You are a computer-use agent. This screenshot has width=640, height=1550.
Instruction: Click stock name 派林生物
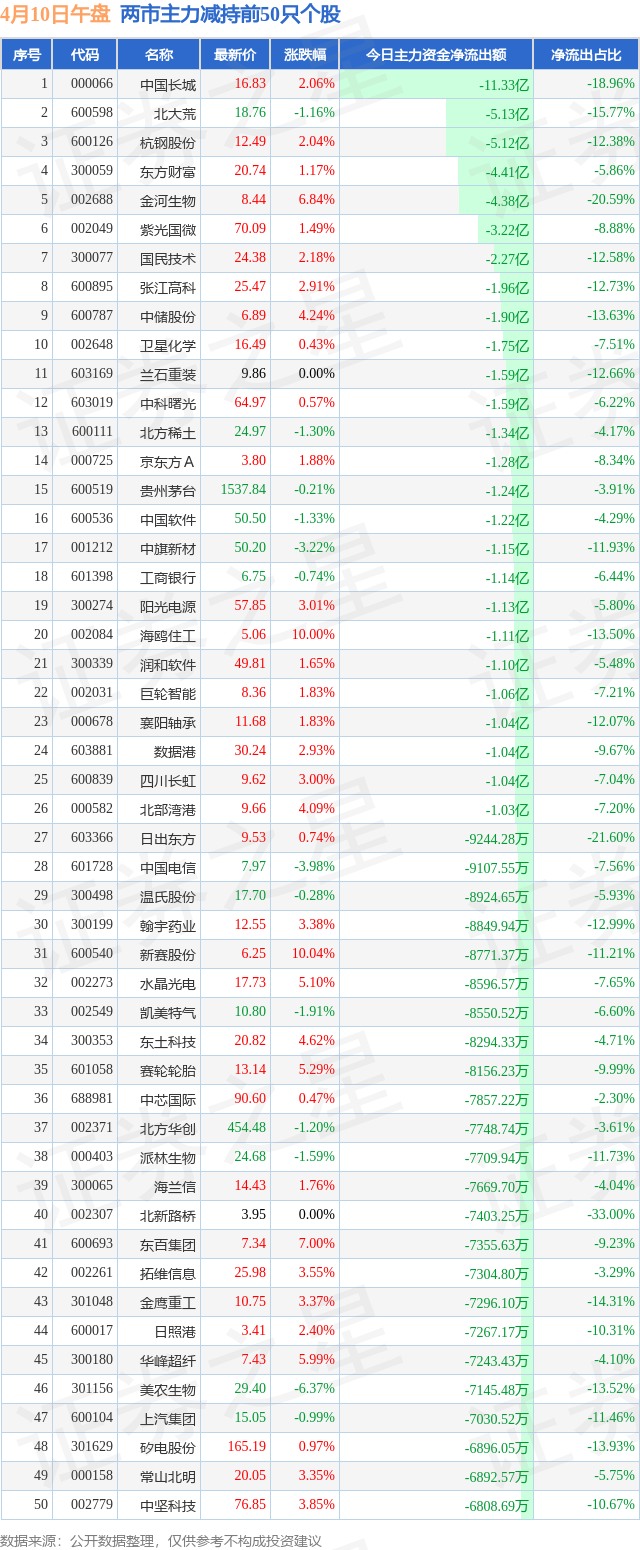point(168,1158)
